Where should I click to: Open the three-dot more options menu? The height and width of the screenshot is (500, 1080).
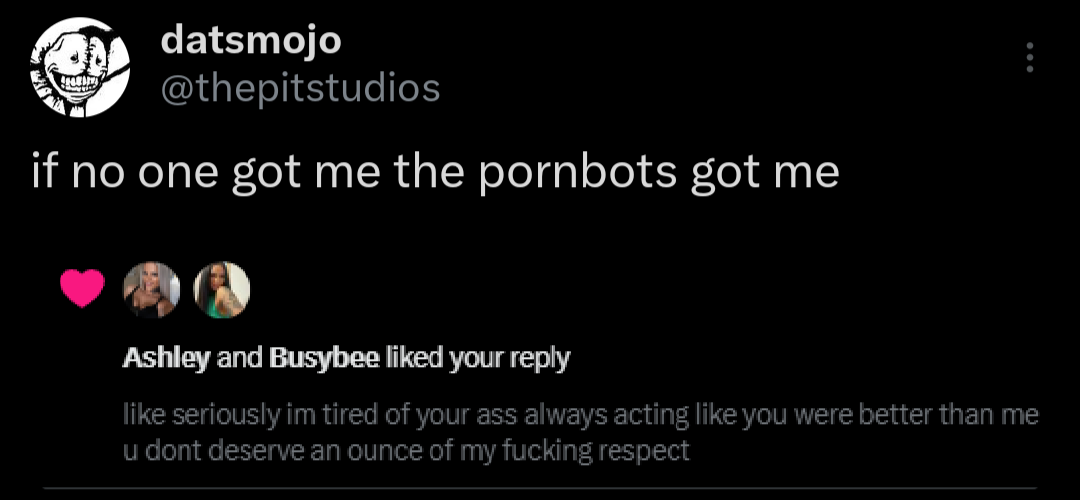tap(1029, 58)
